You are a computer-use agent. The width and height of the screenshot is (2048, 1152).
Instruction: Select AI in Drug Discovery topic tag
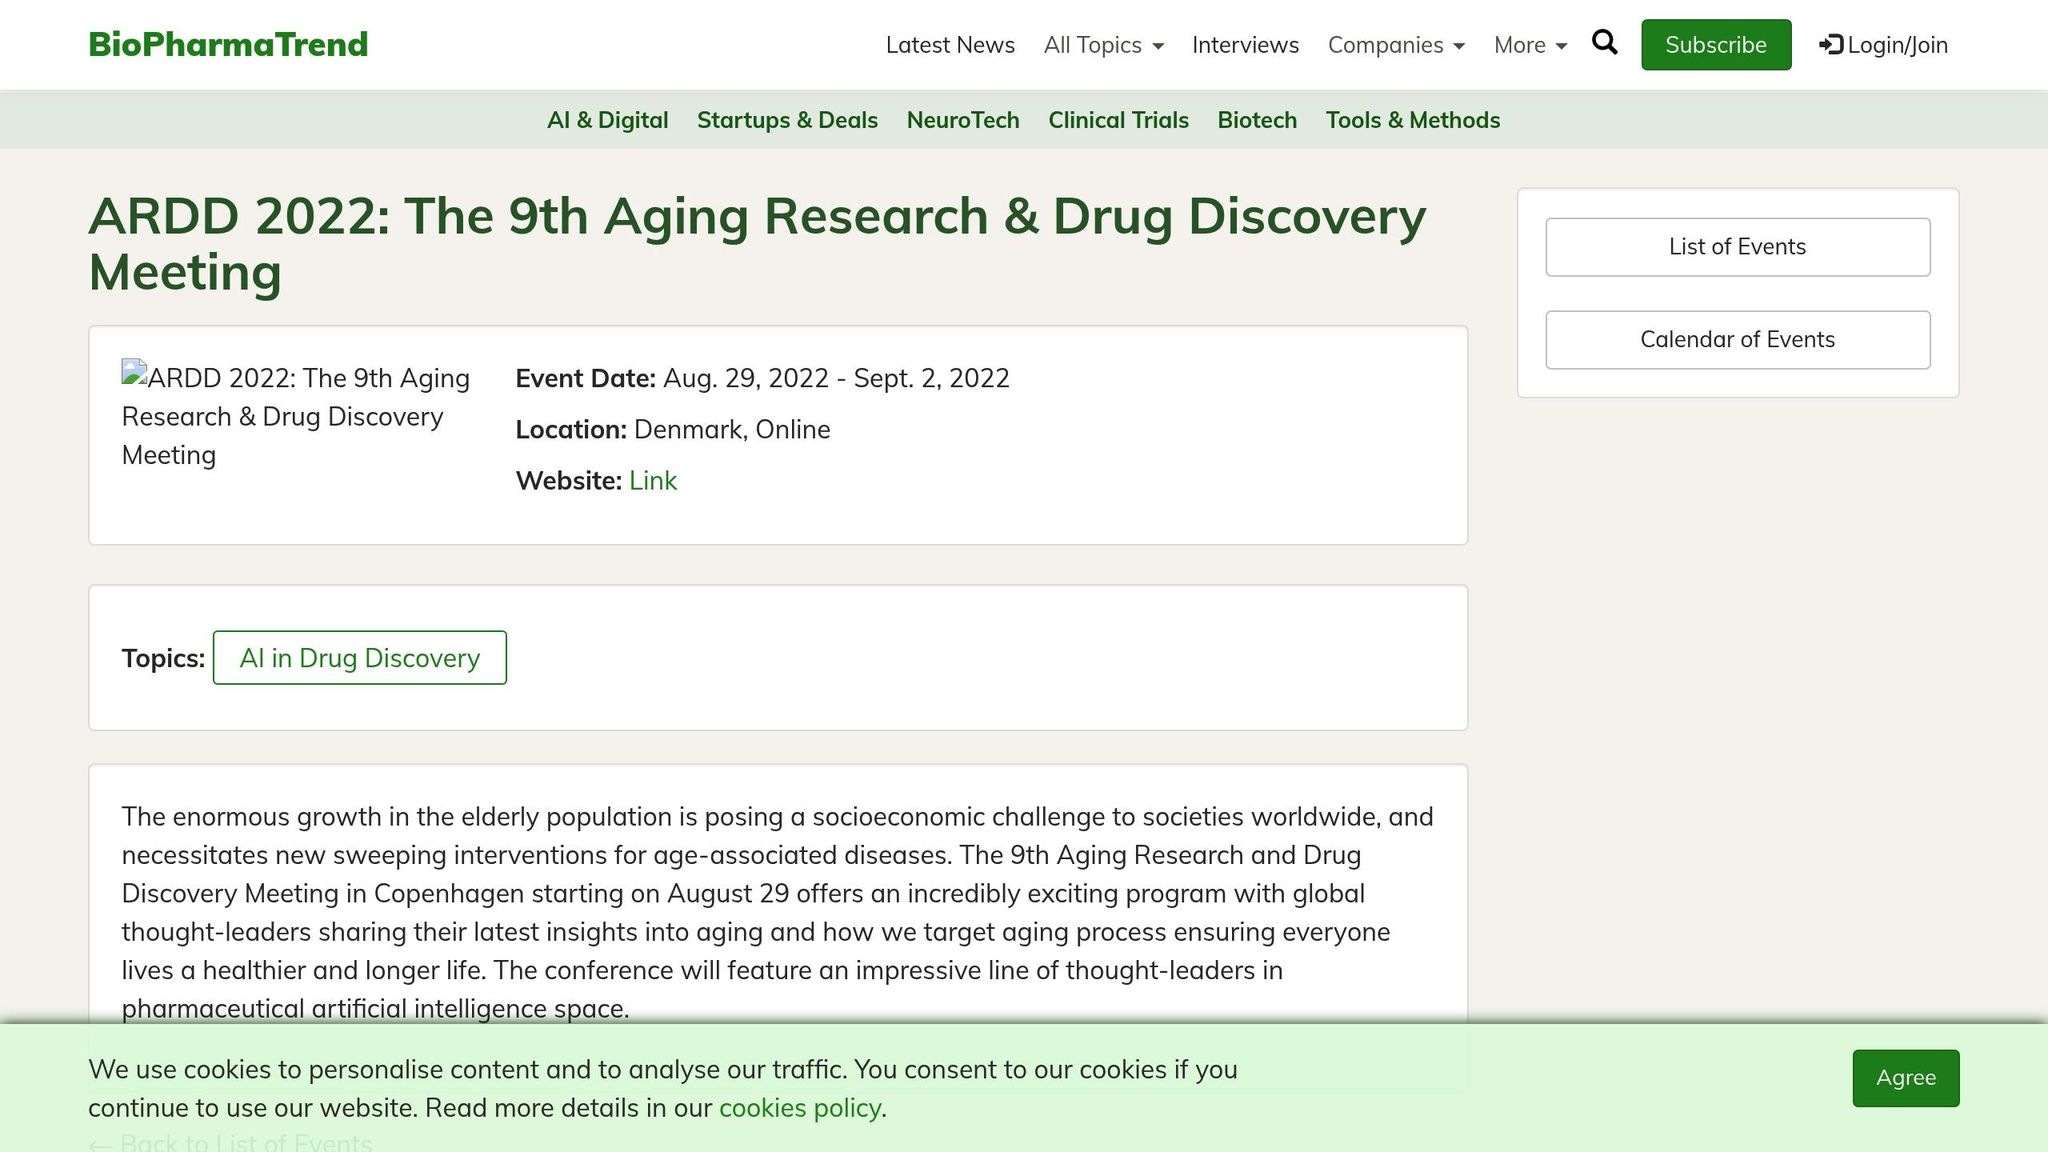(x=360, y=658)
